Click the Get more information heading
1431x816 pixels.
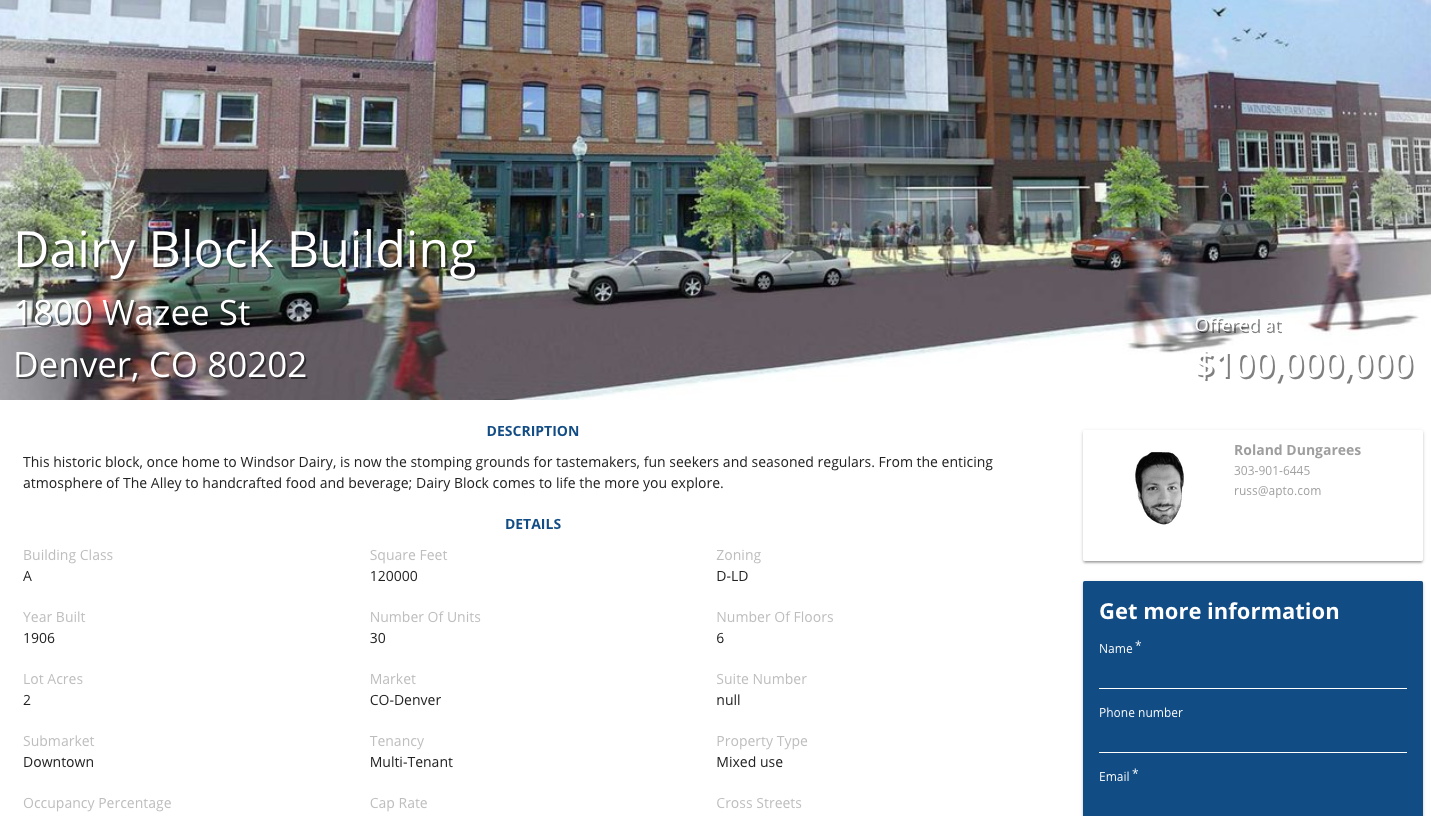pos(1219,611)
